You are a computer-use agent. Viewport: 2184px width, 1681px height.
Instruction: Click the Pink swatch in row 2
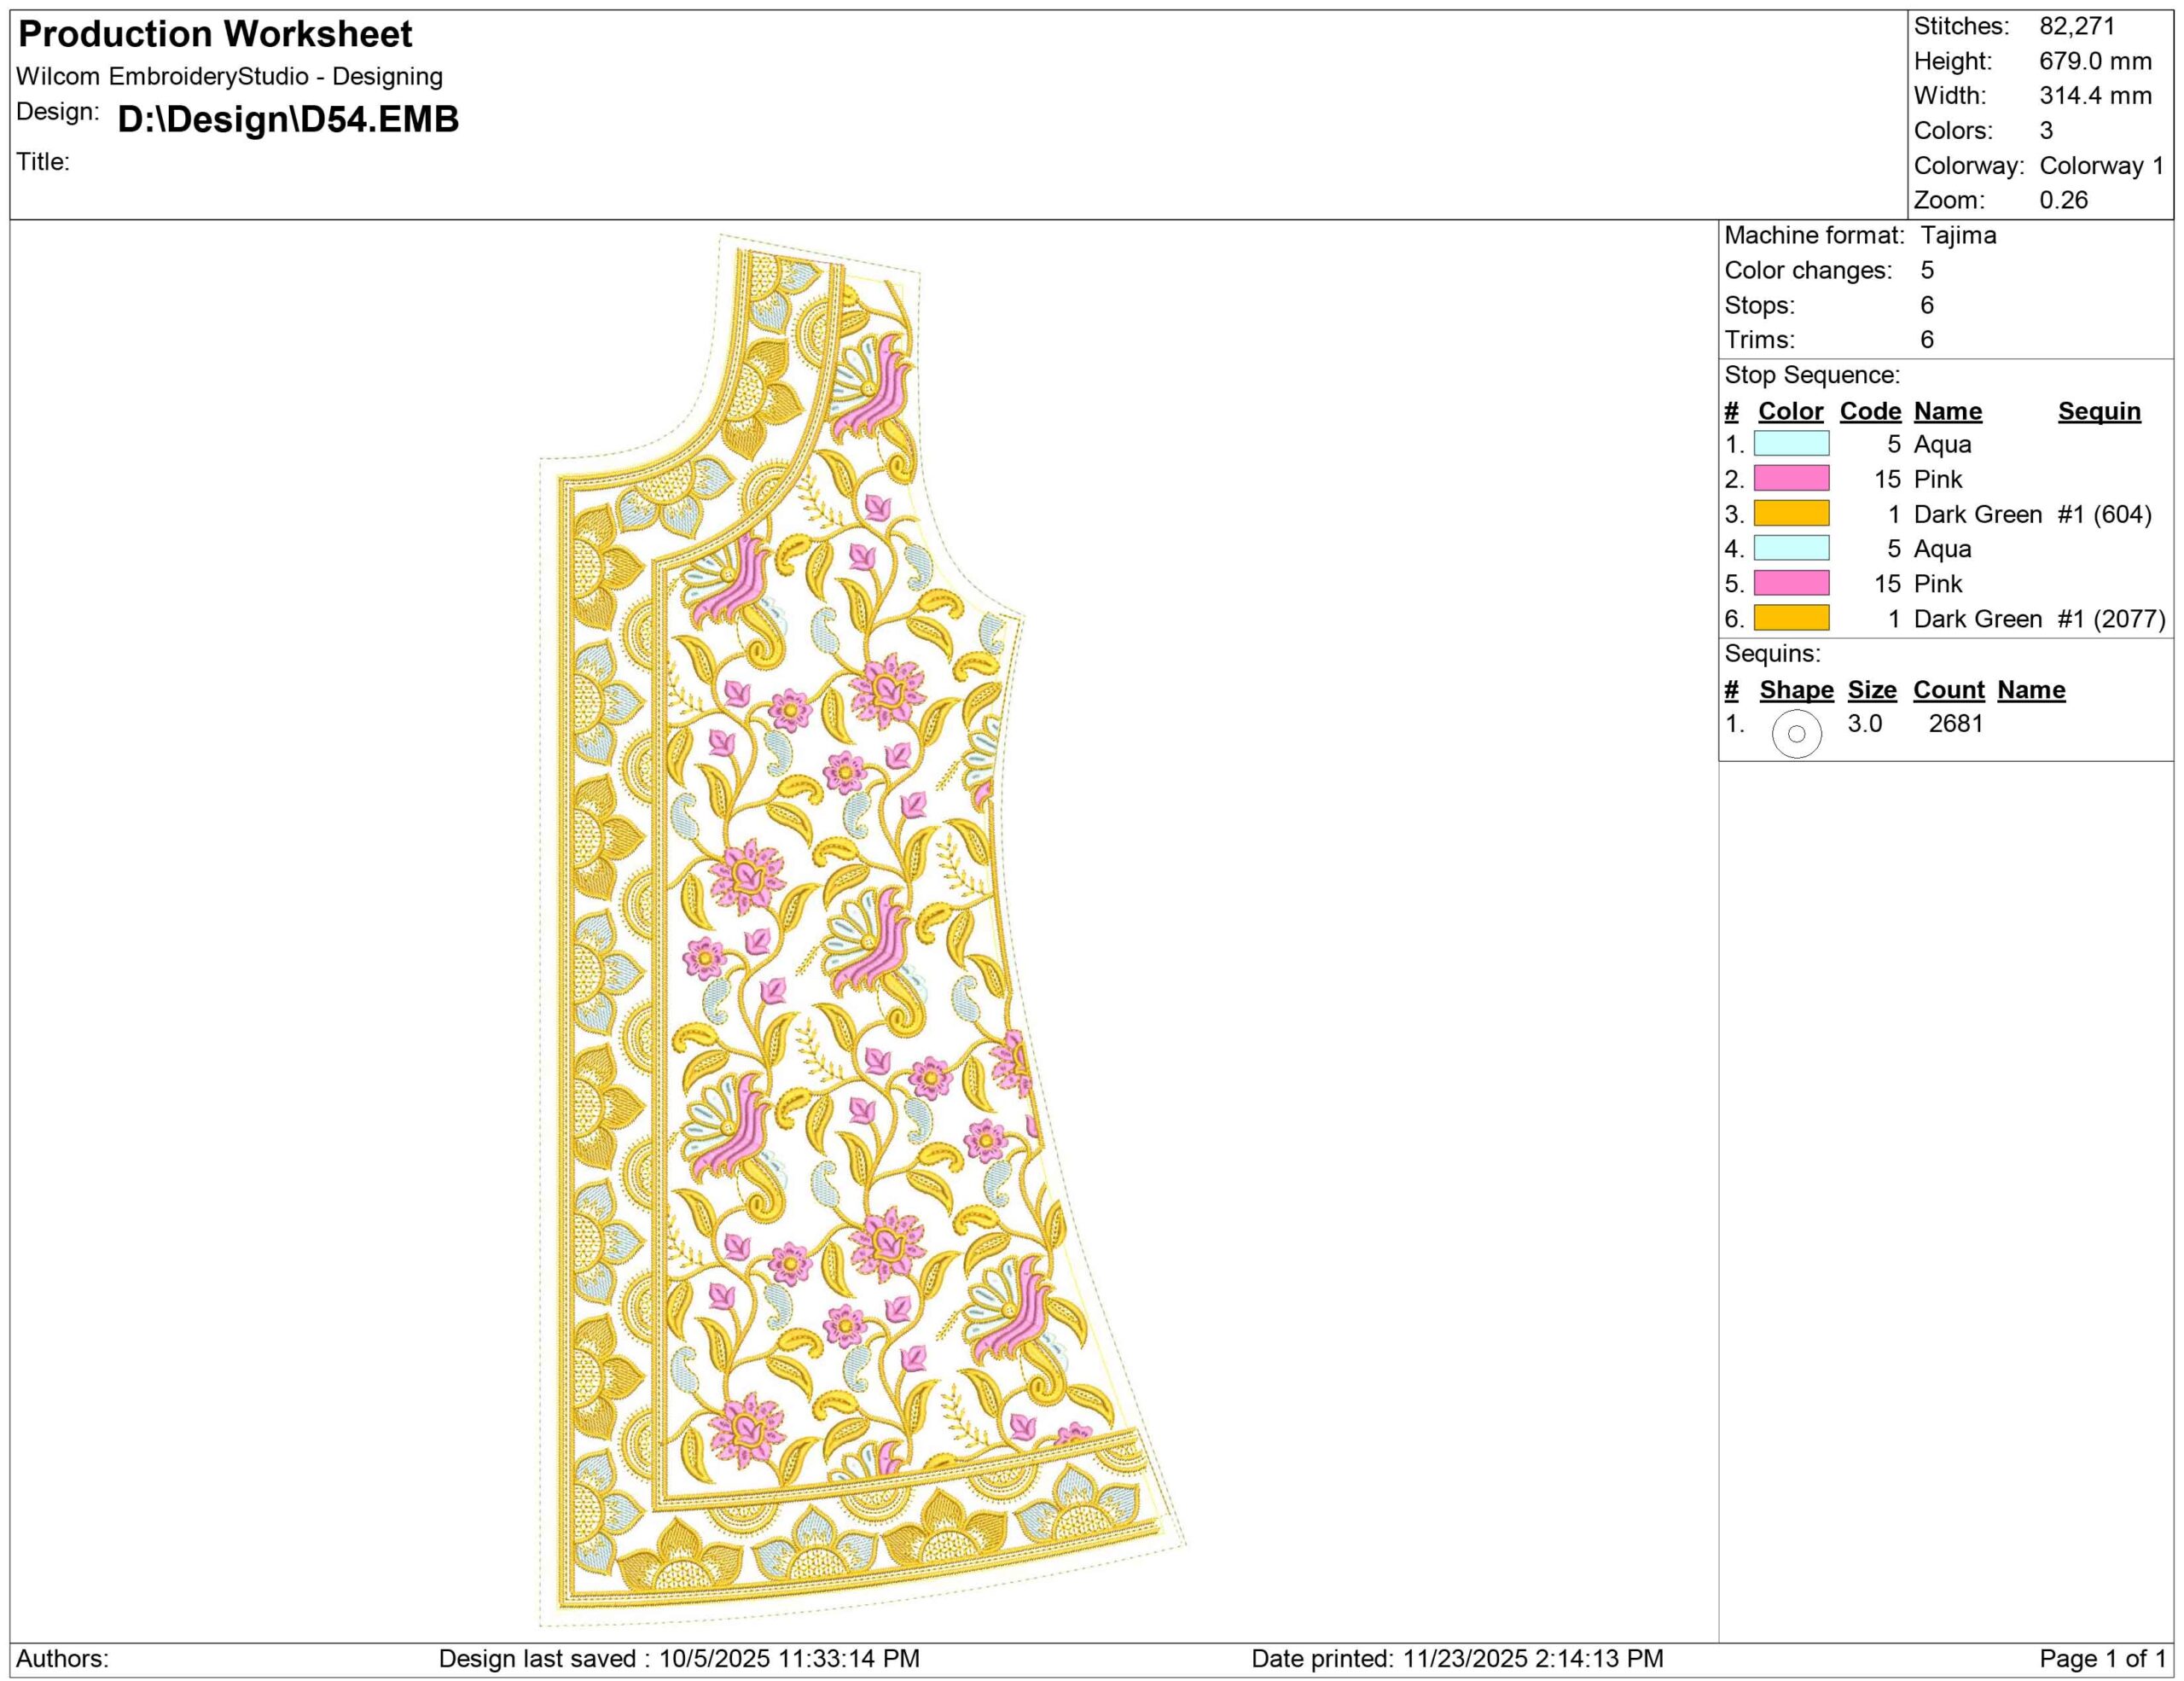pyautogui.click(x=1791, y=479)
